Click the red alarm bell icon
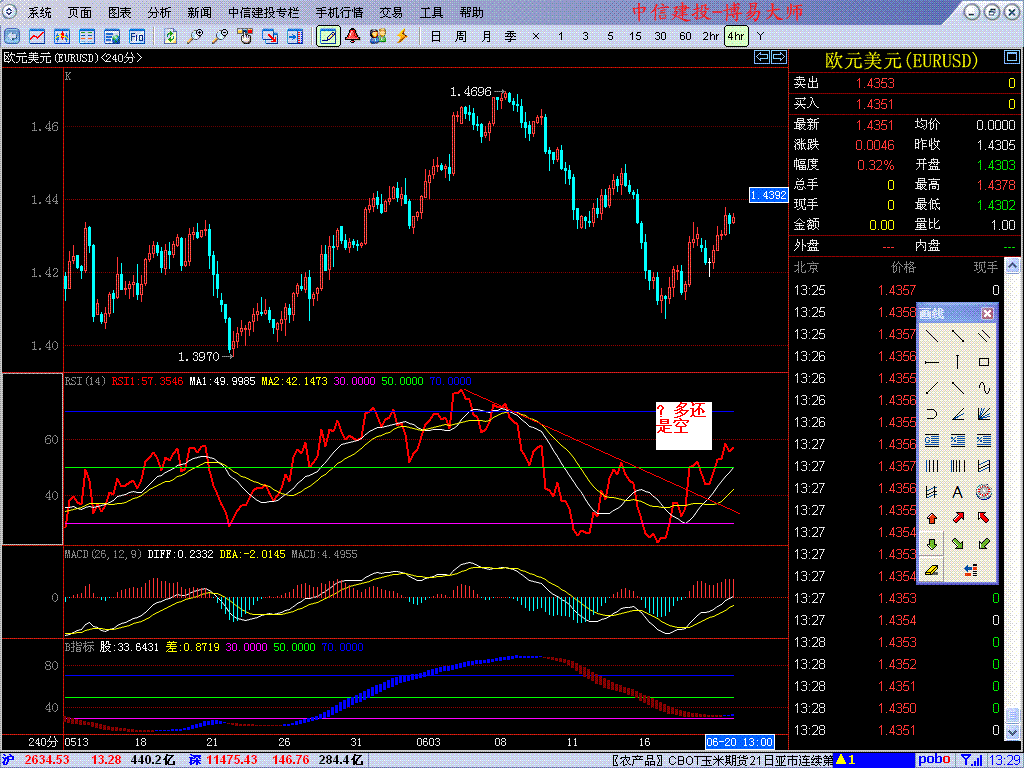1024x768 pixels. click(353, 36)
